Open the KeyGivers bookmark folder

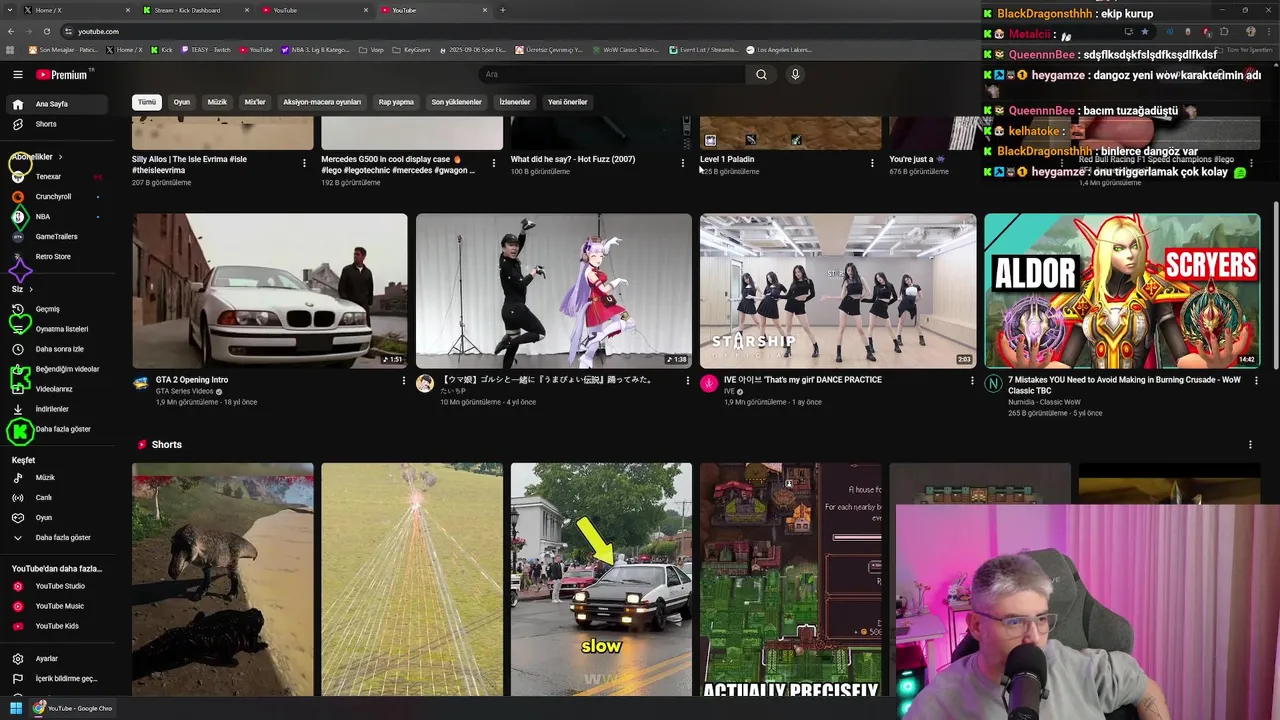tap(411, 49)
